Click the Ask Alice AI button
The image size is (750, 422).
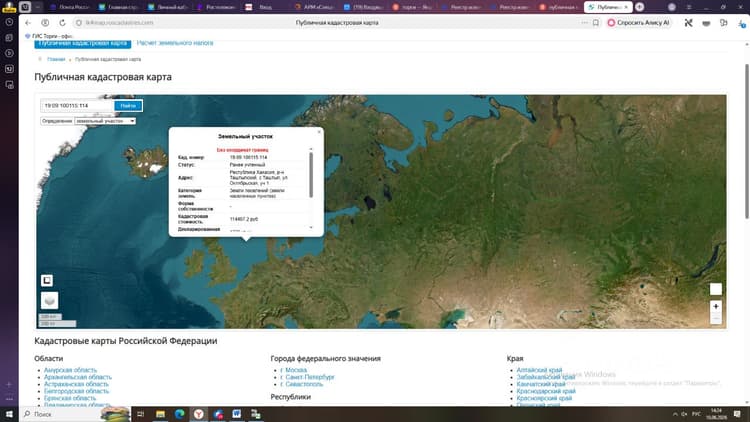click(639, 22)
